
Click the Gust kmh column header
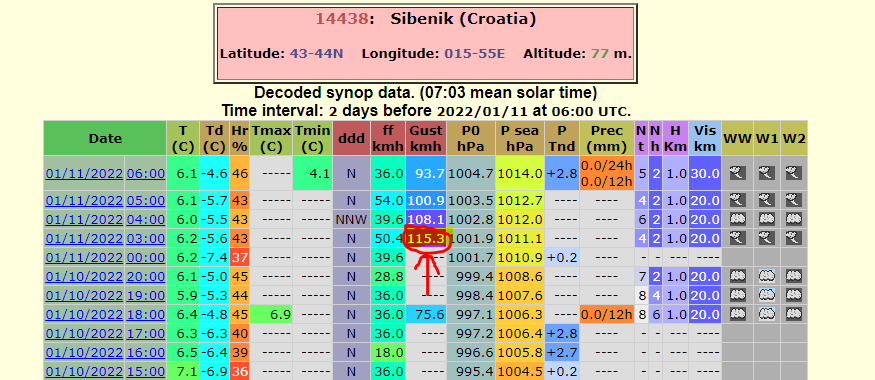point(426,138)
